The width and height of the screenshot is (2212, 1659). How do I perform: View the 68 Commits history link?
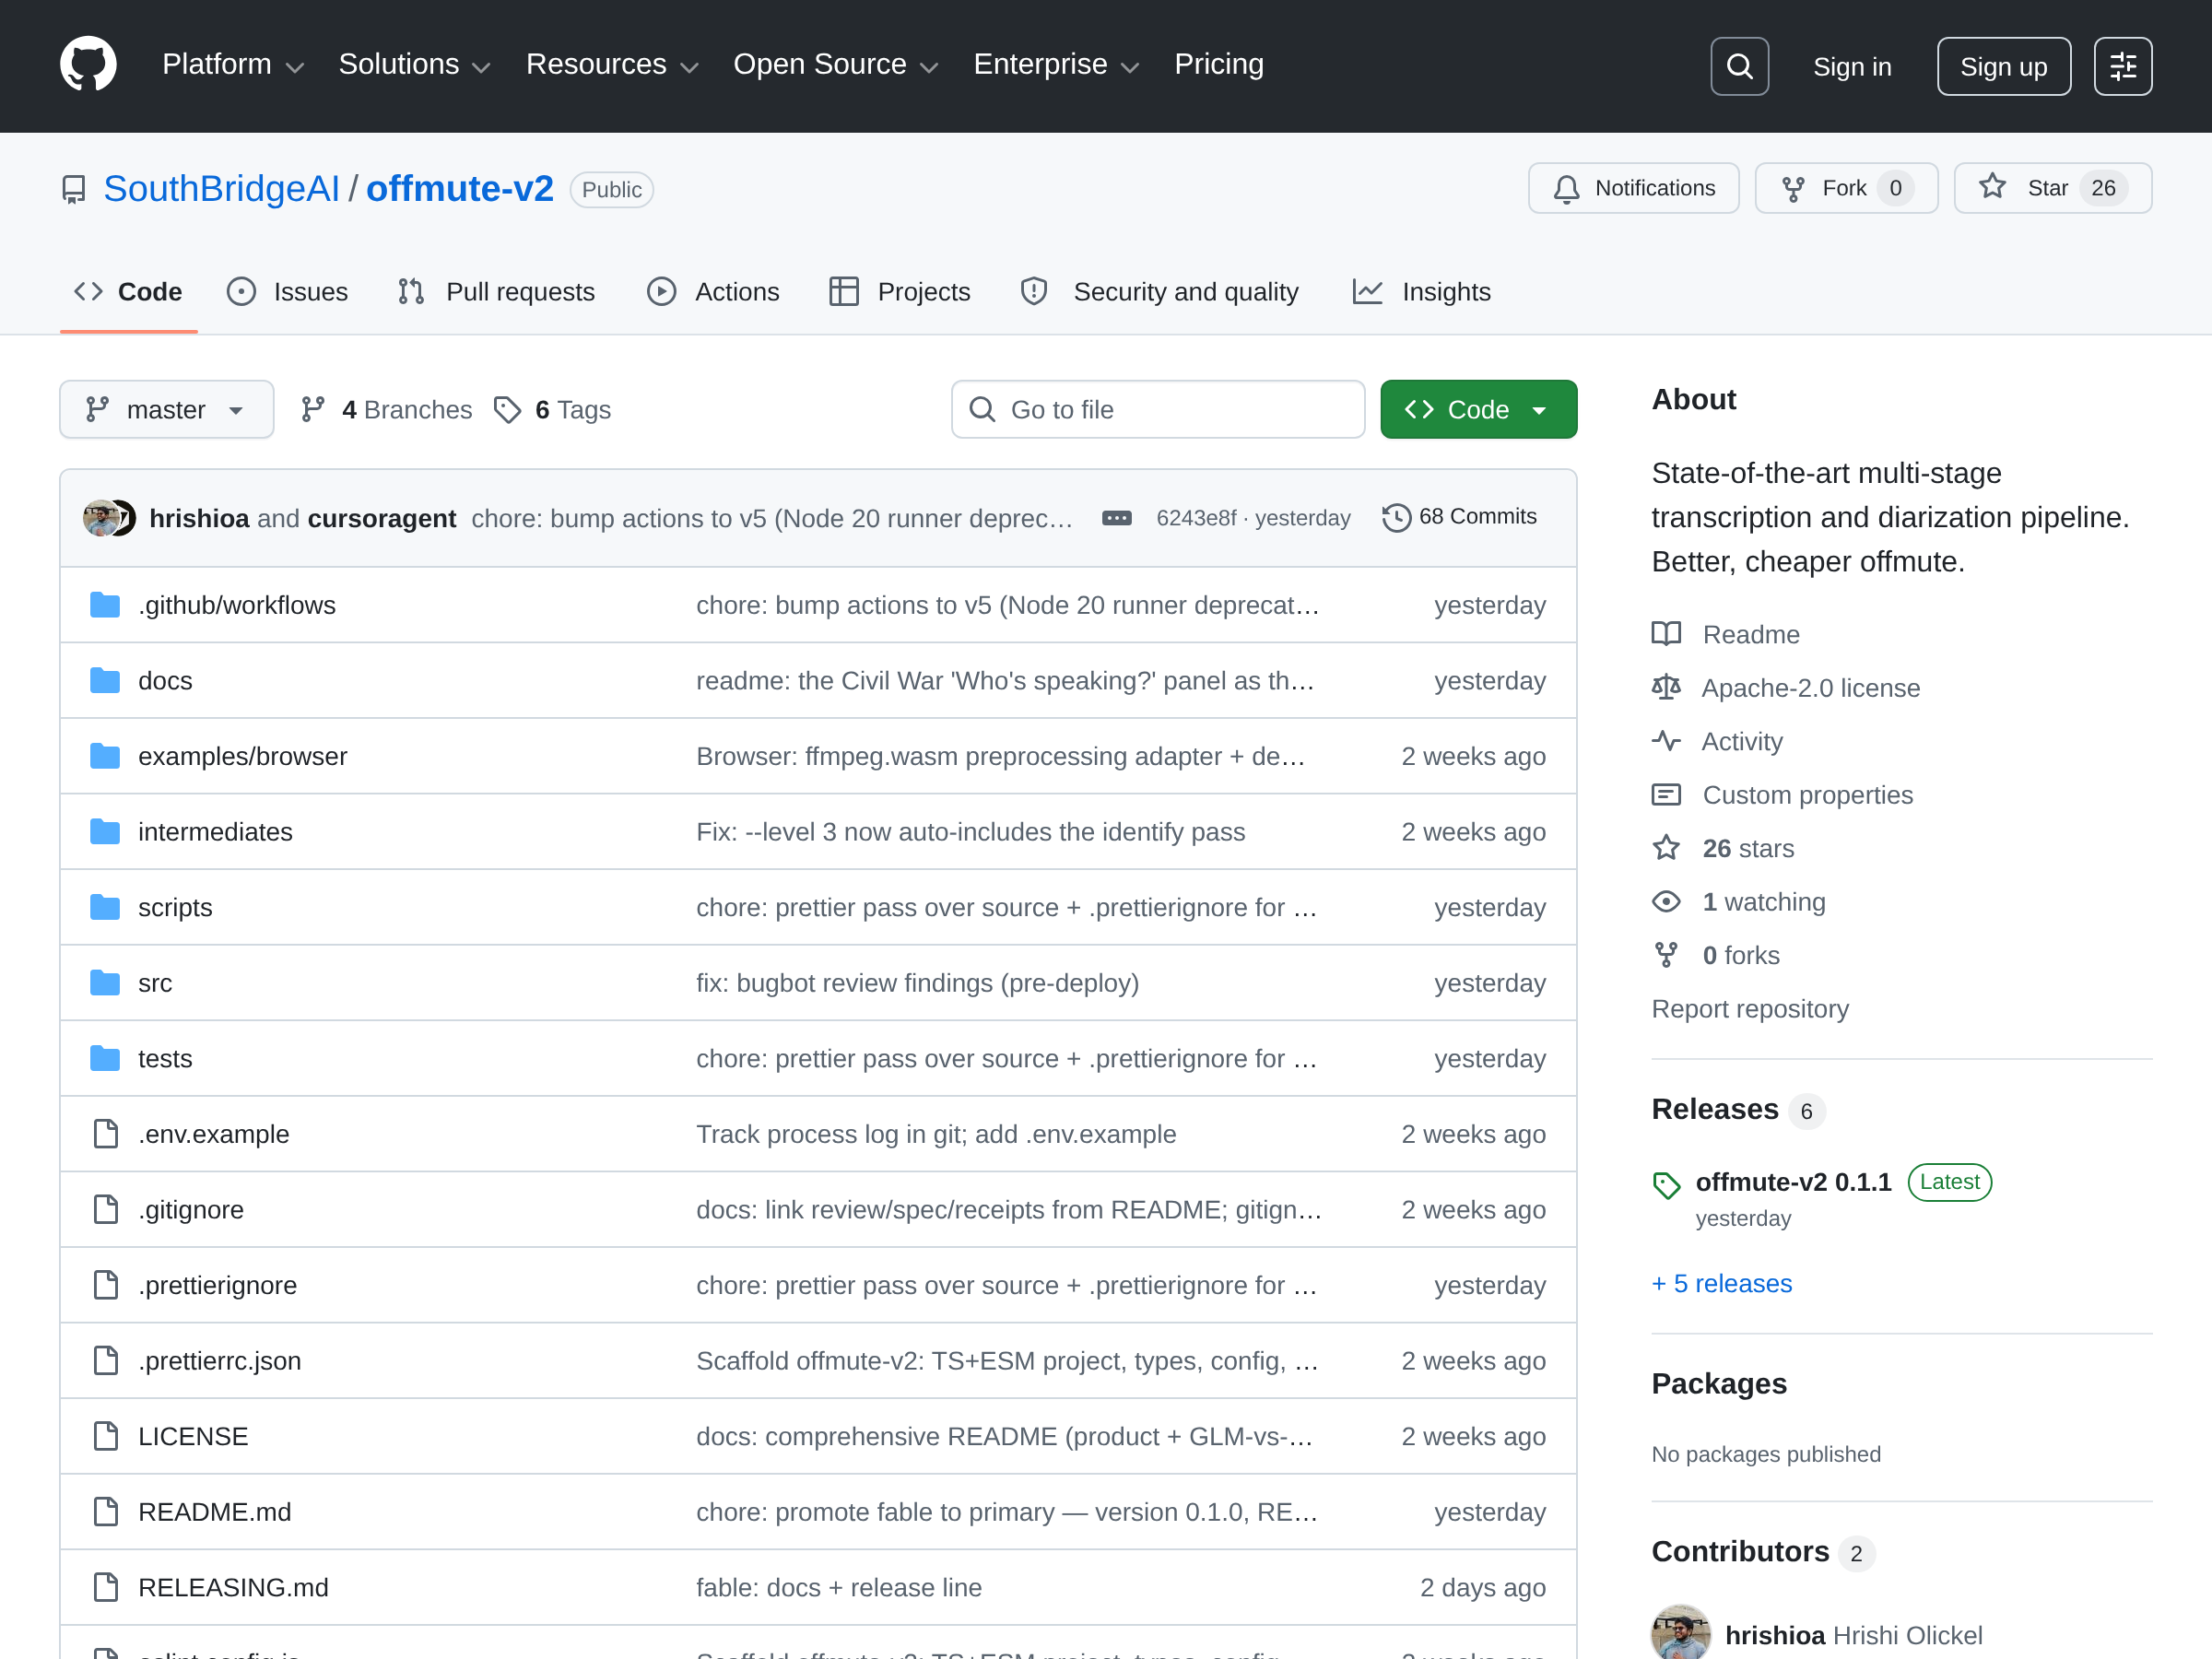click(x=1460, y=517)
